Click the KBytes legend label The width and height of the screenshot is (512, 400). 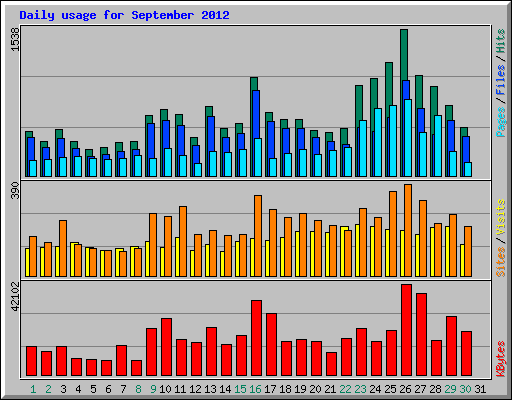(501, 359)
